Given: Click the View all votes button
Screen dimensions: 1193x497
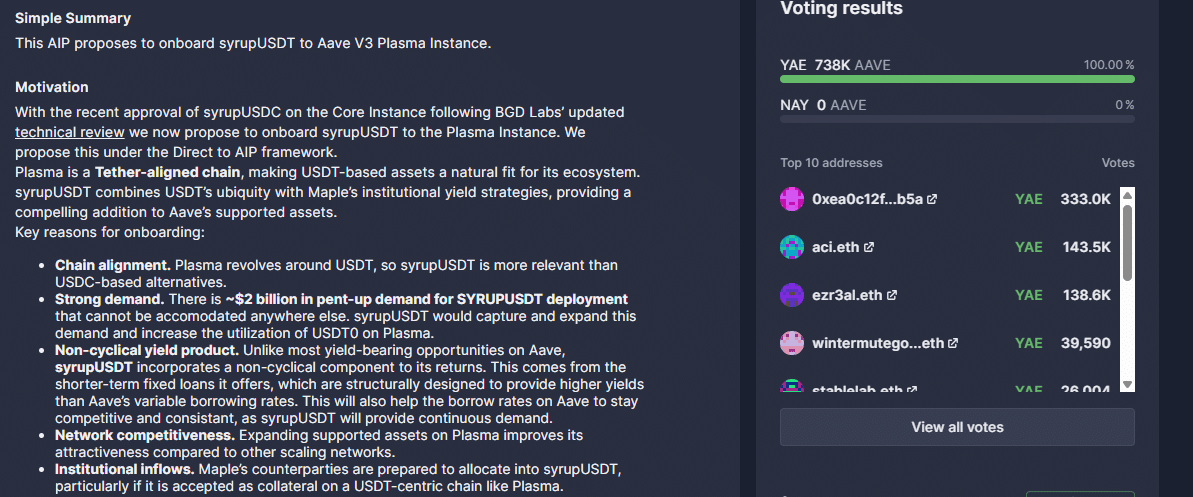Looking at the screenshot, I should [957, 427].
